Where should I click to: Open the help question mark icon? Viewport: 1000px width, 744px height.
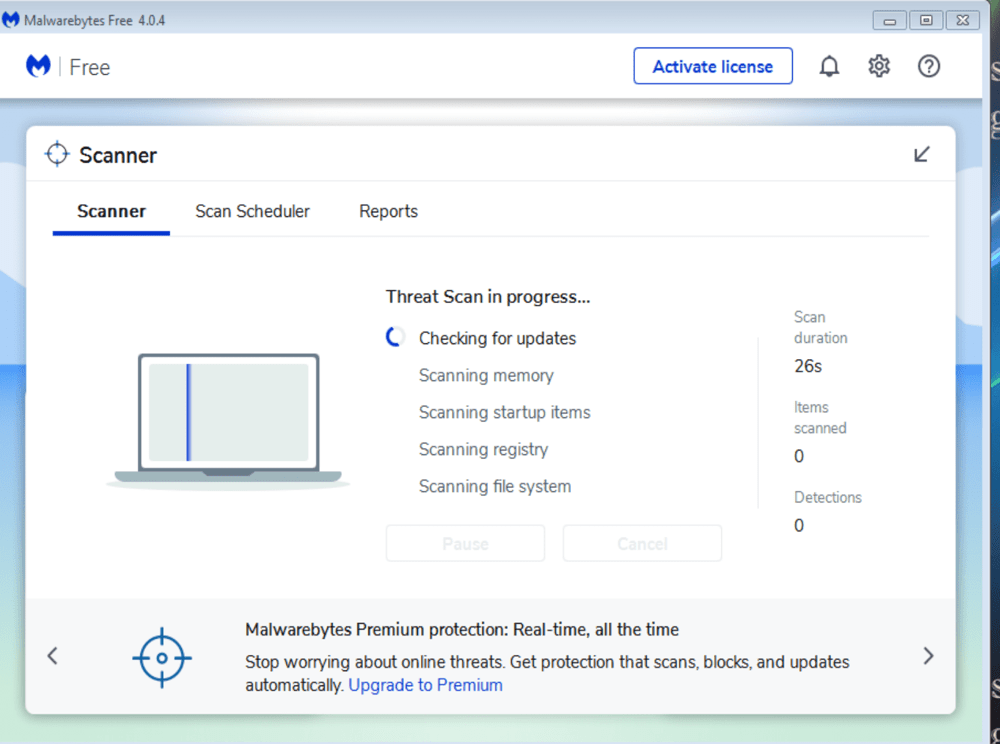[x=929, y=67]
